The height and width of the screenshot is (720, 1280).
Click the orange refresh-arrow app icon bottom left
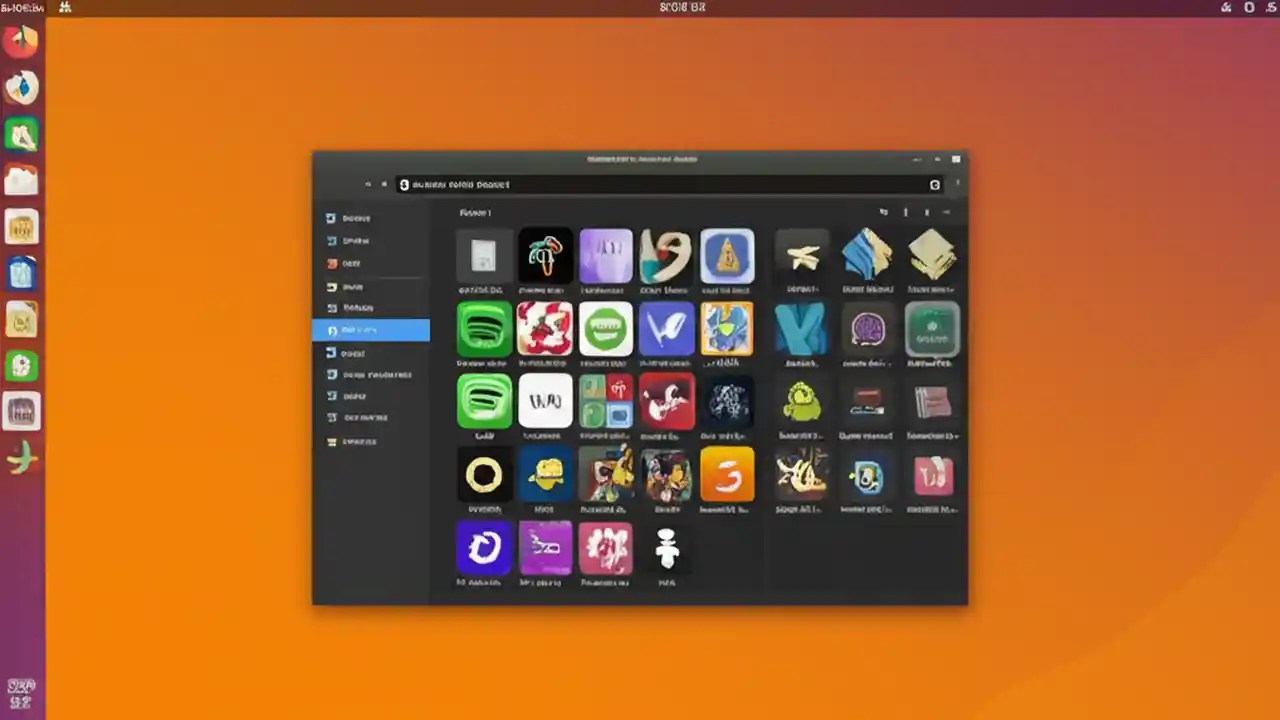[x=484, y=548]
